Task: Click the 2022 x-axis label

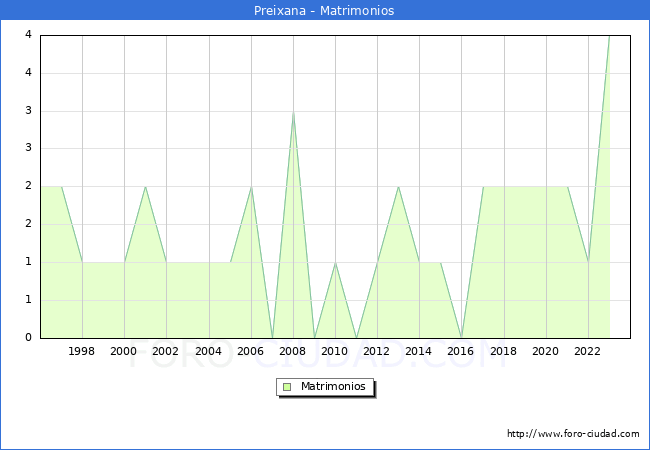Action: (x=587, y=351)
